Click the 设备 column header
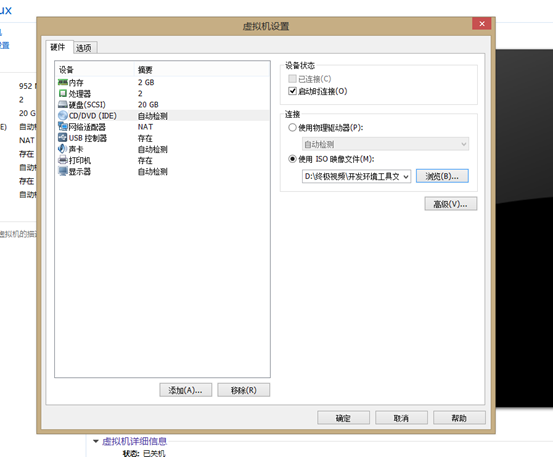553x457 pixels. [x=95, y=69]
